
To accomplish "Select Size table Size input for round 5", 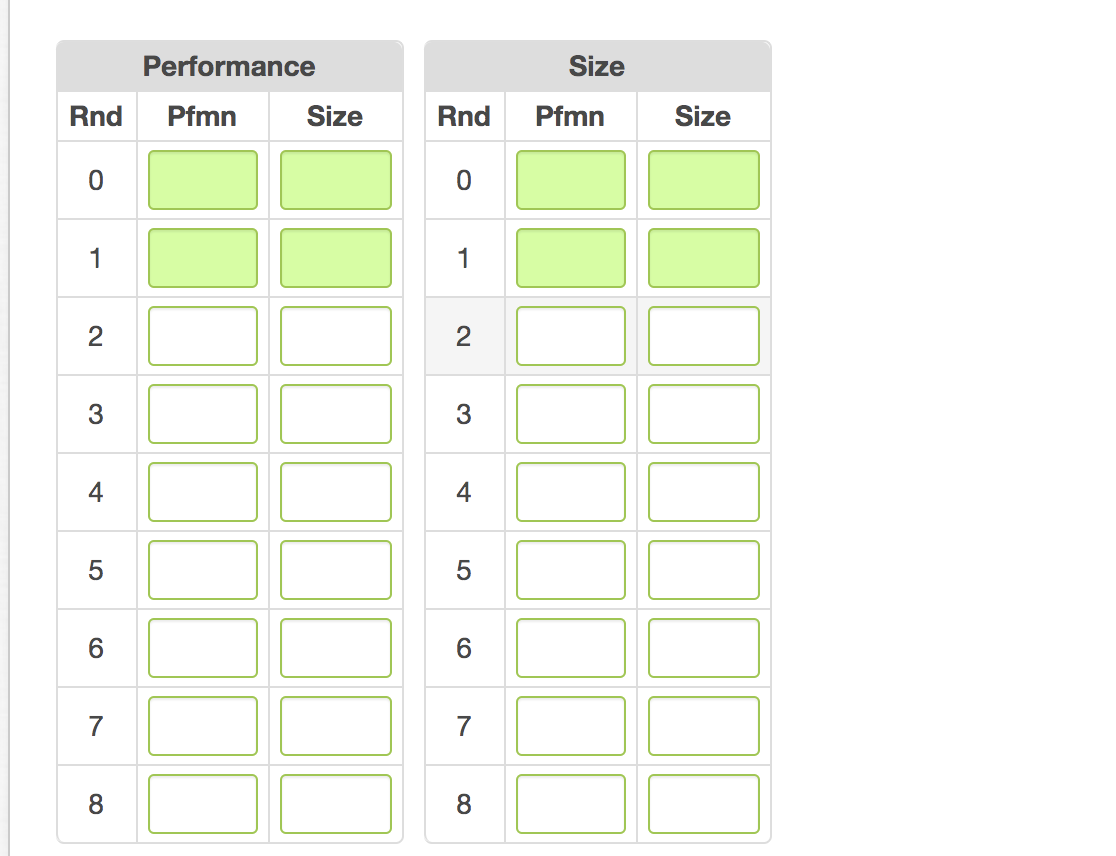I will click(703, 570).
